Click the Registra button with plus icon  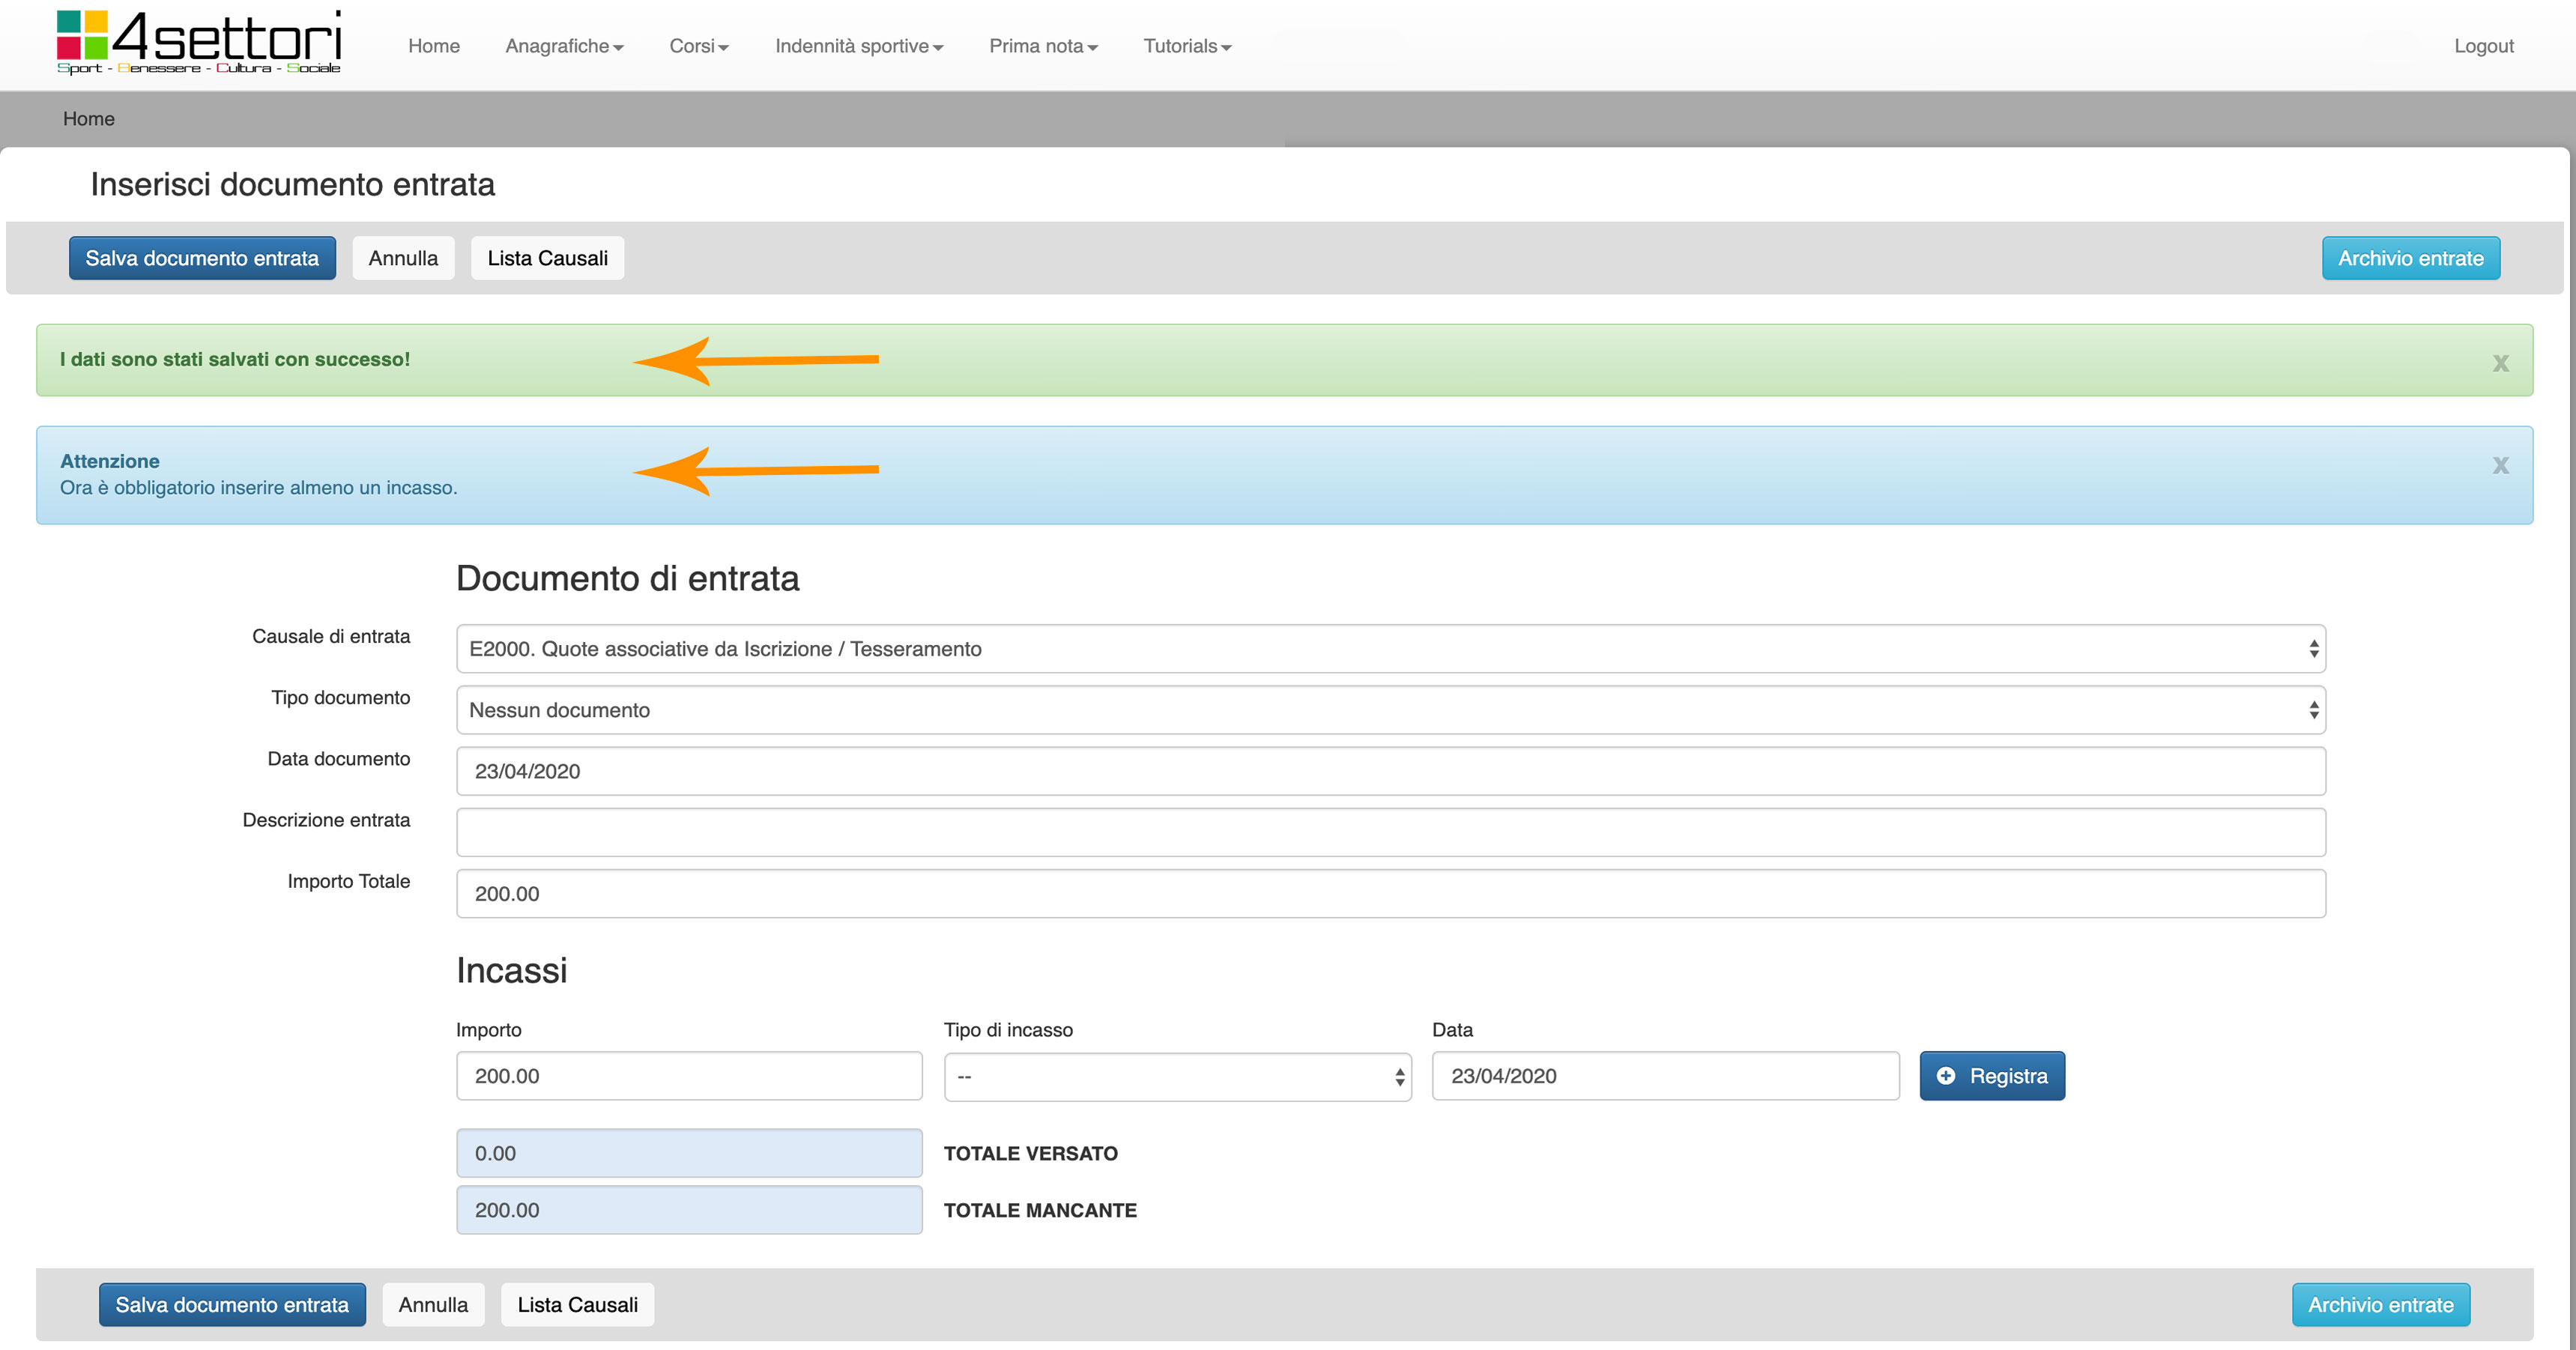(x=1991, y=1076)
